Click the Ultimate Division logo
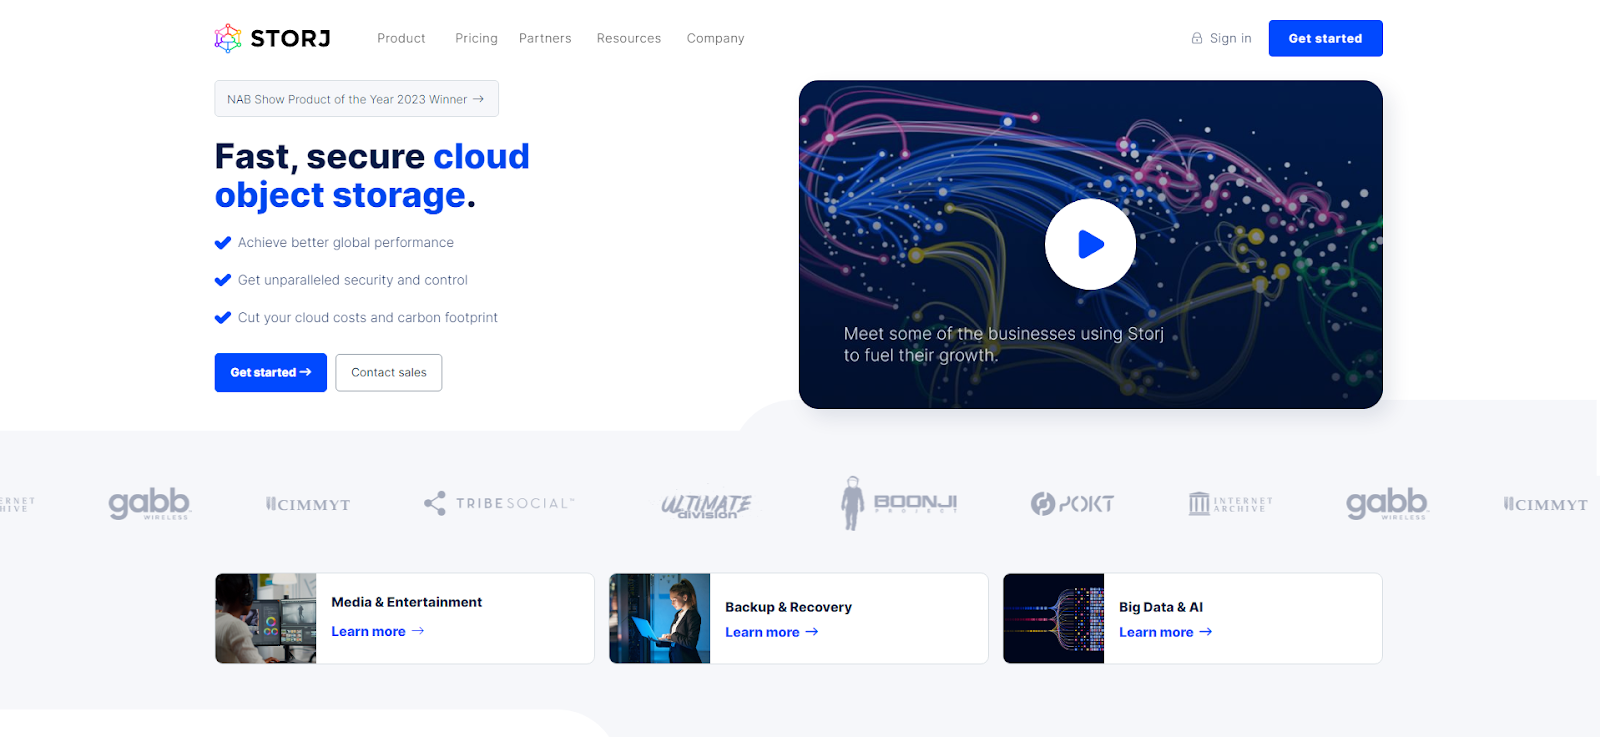 706,504
